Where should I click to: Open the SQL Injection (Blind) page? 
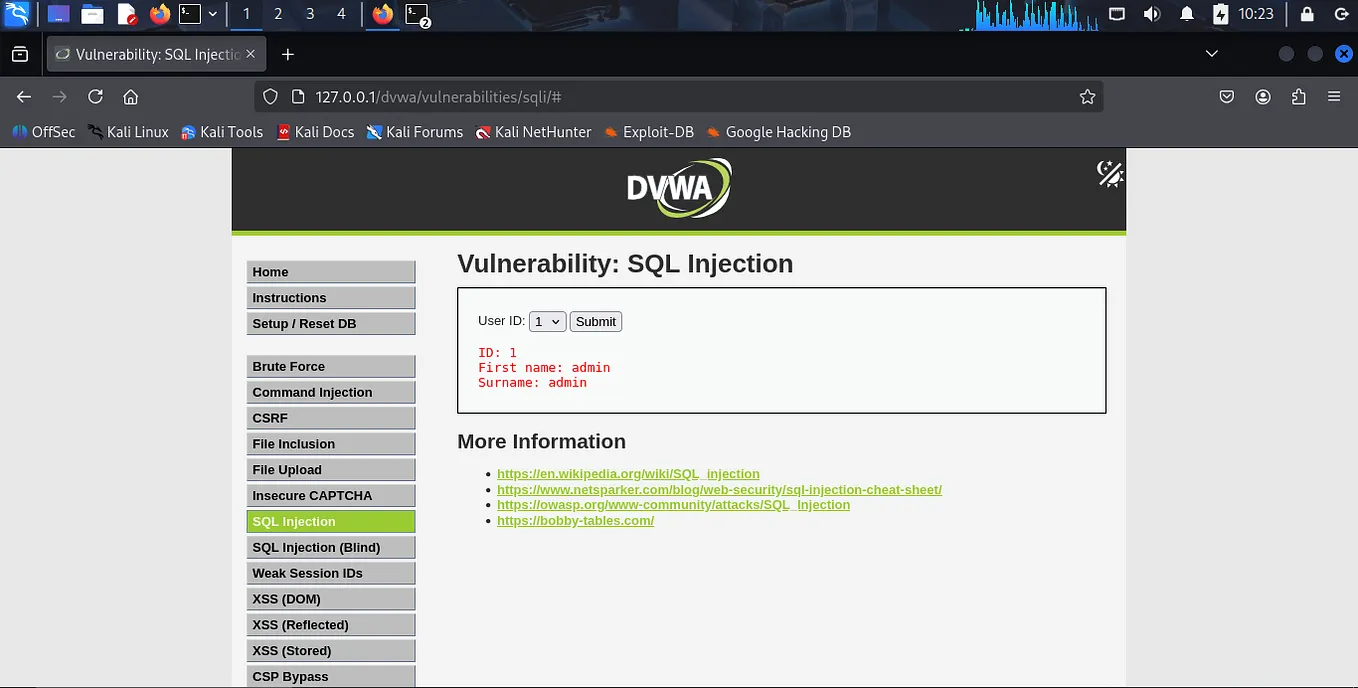[331, 547]
